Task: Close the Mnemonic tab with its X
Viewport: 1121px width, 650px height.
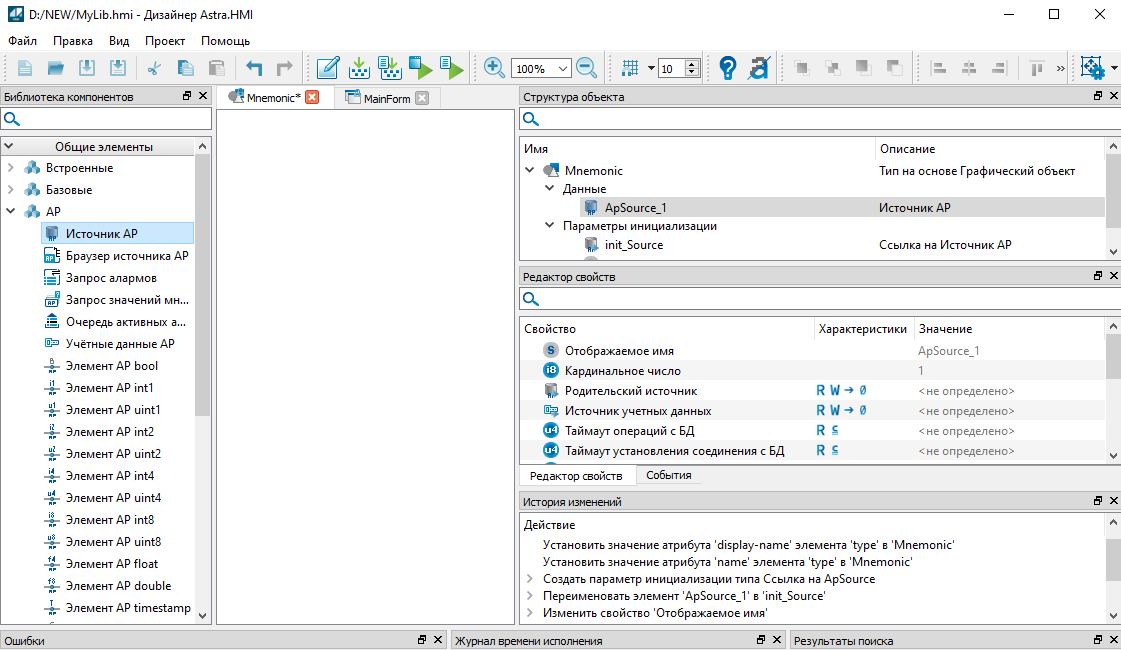Action: point(312,97)
